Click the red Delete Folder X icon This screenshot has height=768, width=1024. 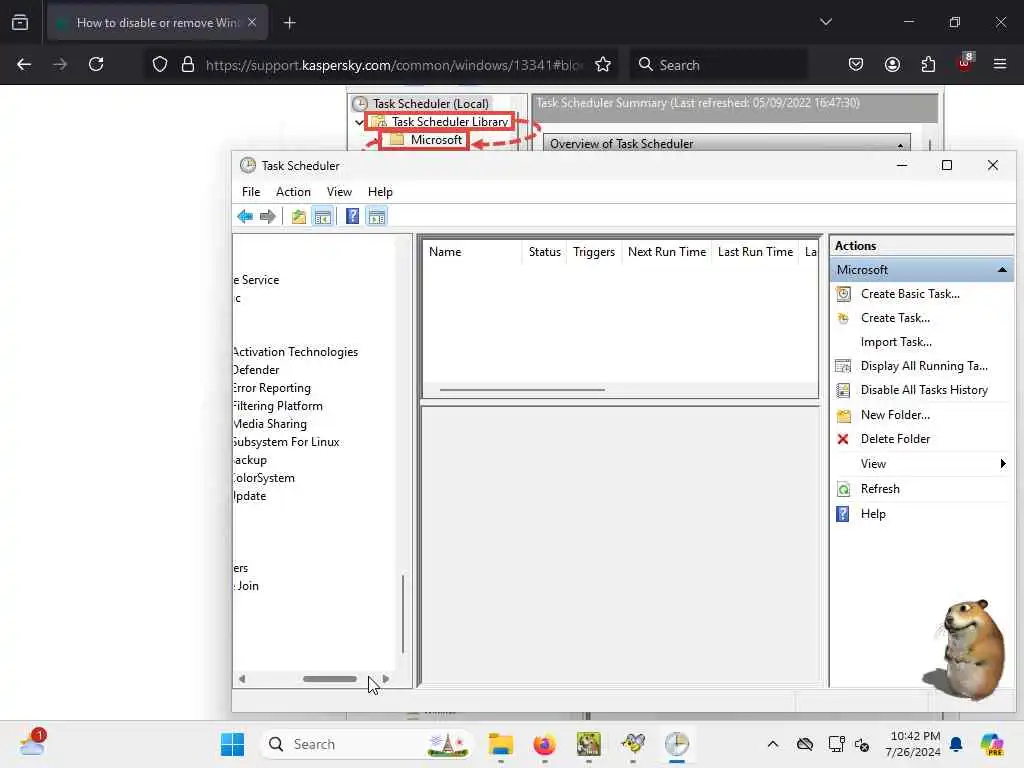(843, 439)
